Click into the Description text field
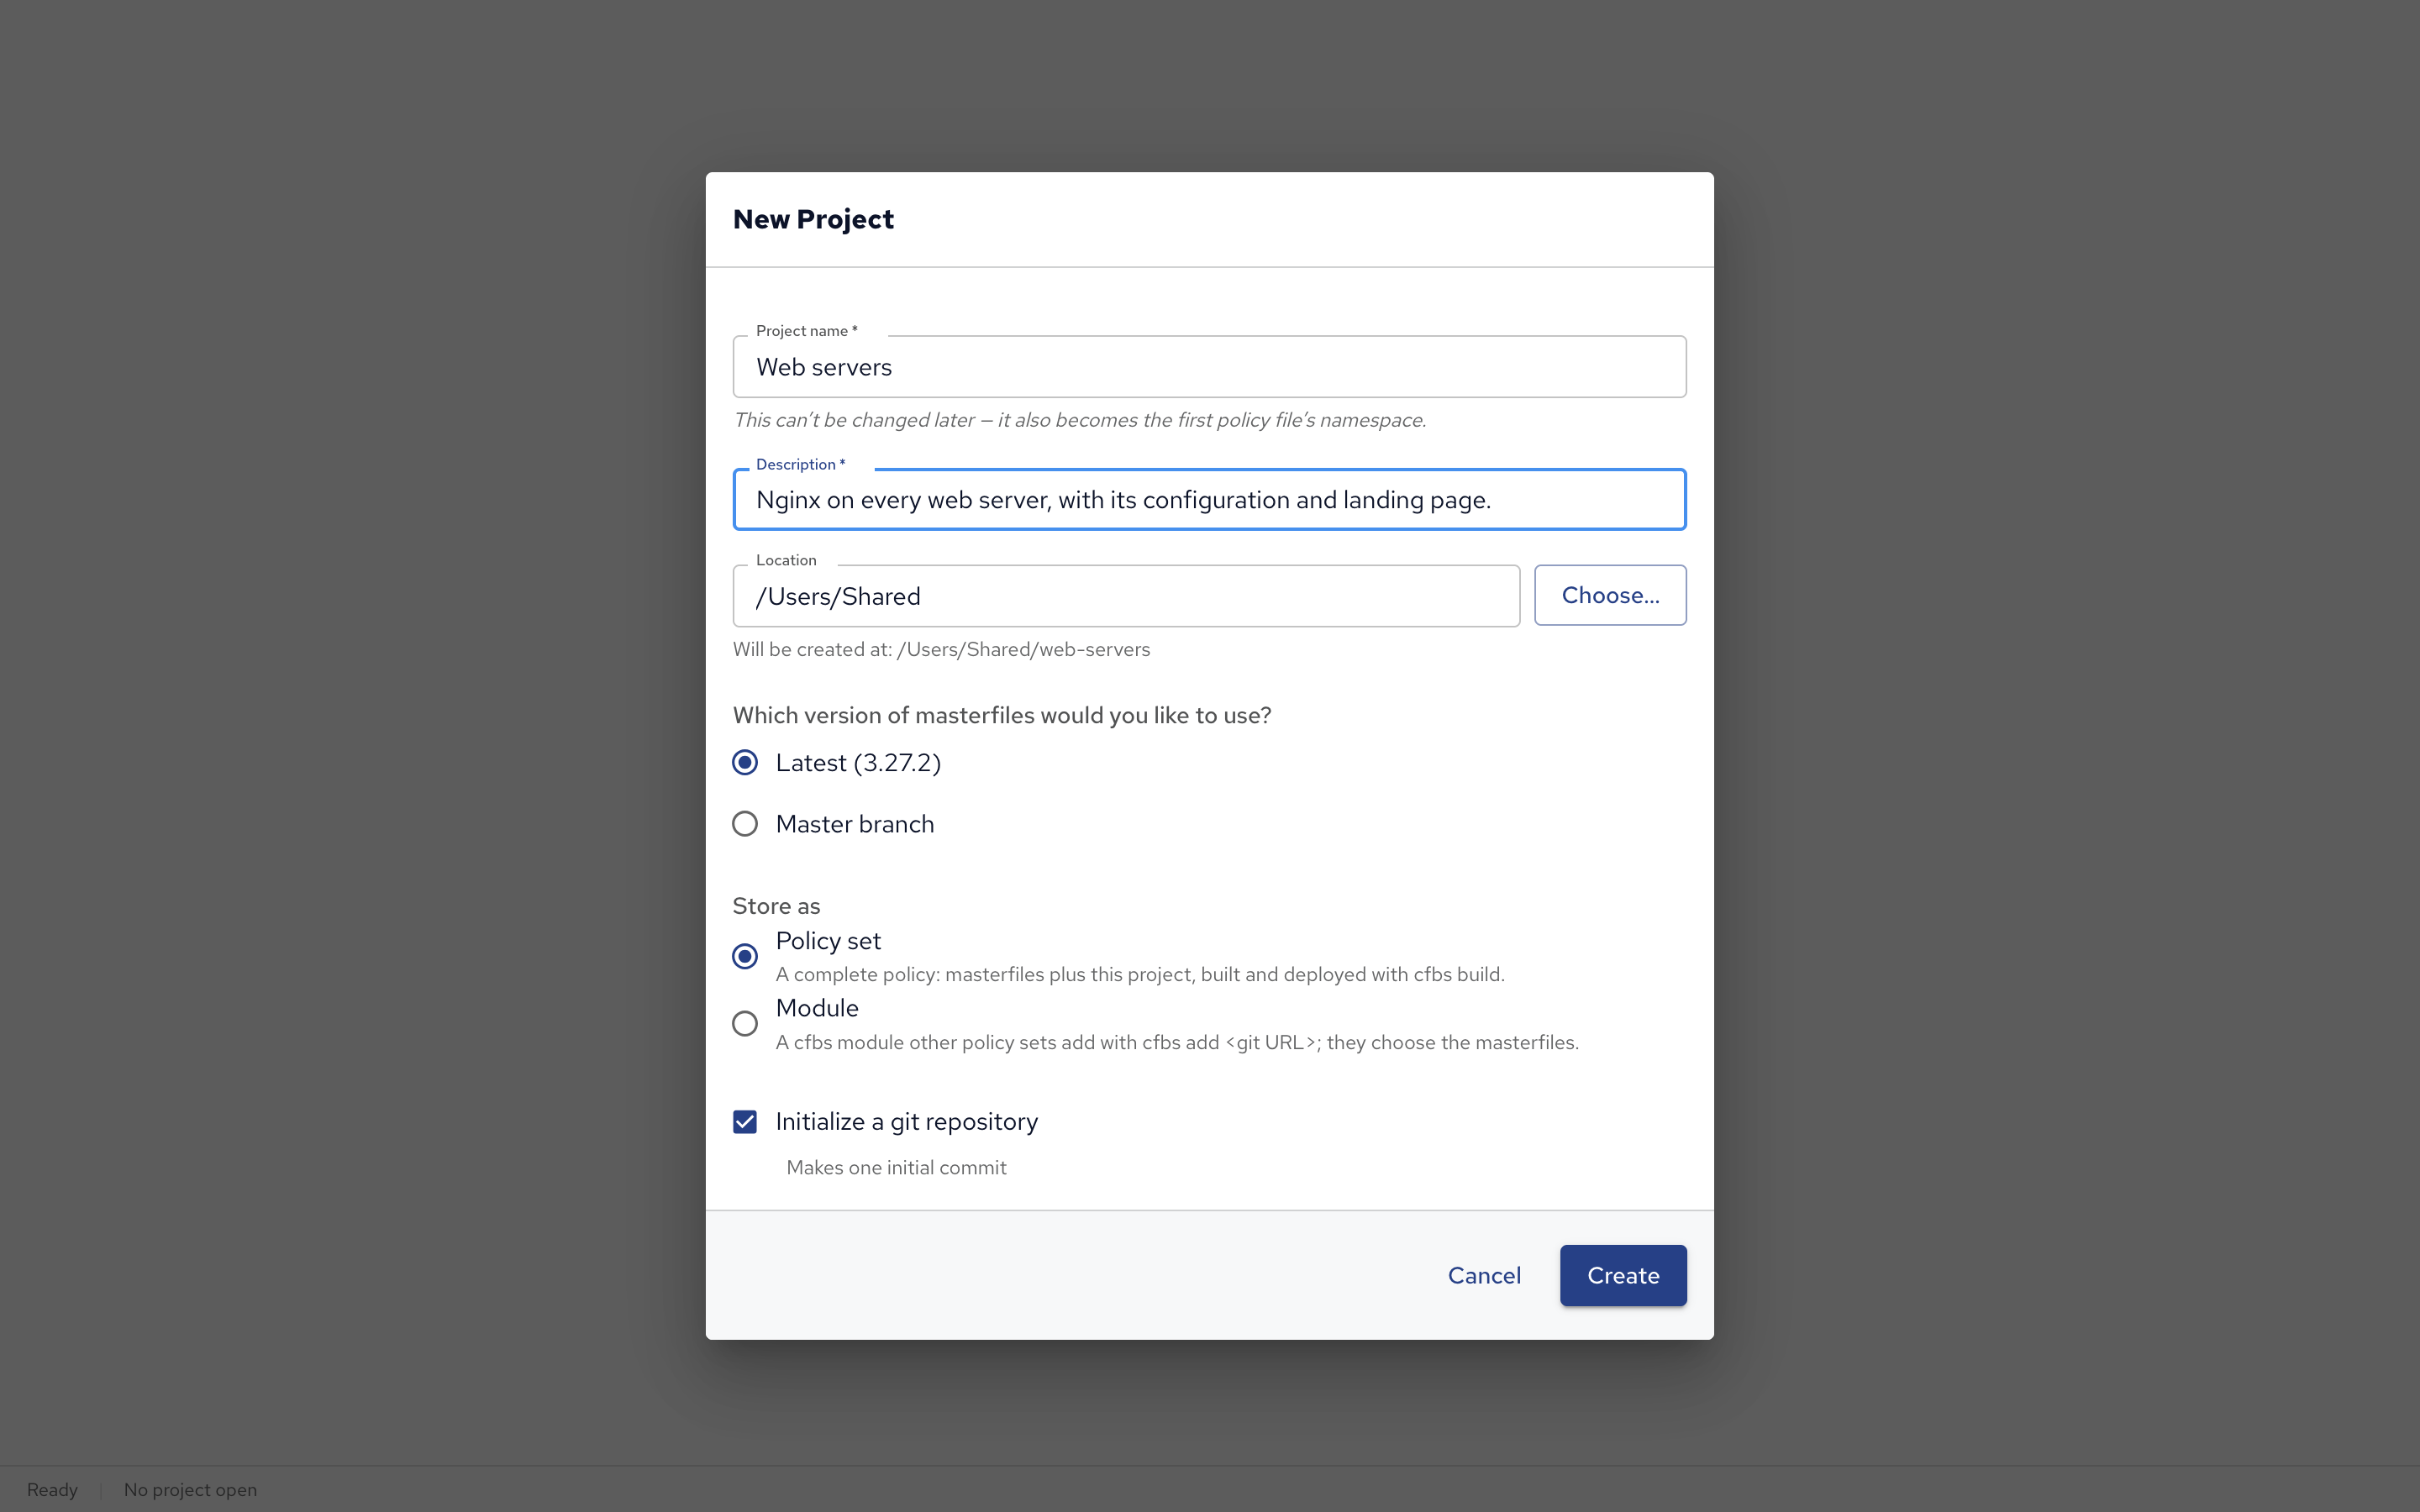Screen dimensions: 2420x1512 [1209, 500]
